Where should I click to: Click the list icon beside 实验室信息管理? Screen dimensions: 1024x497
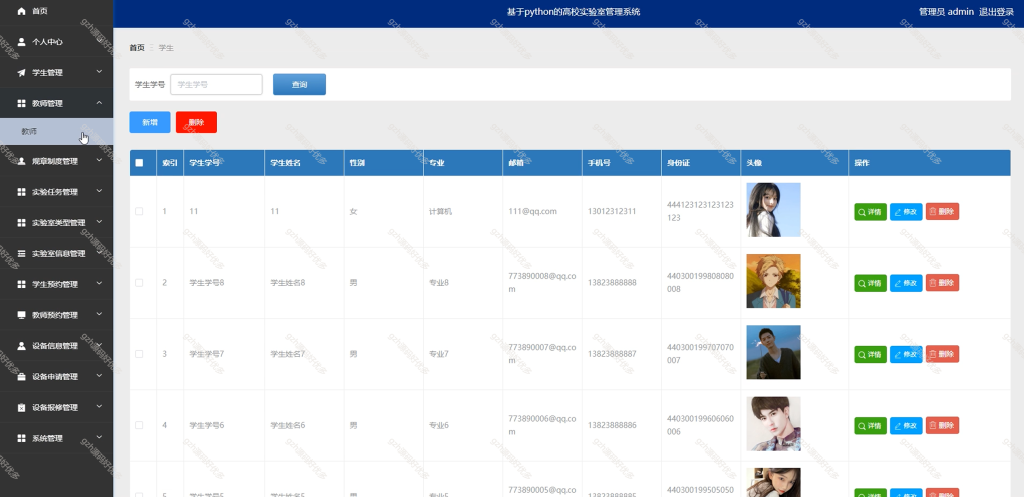point(21,253)
